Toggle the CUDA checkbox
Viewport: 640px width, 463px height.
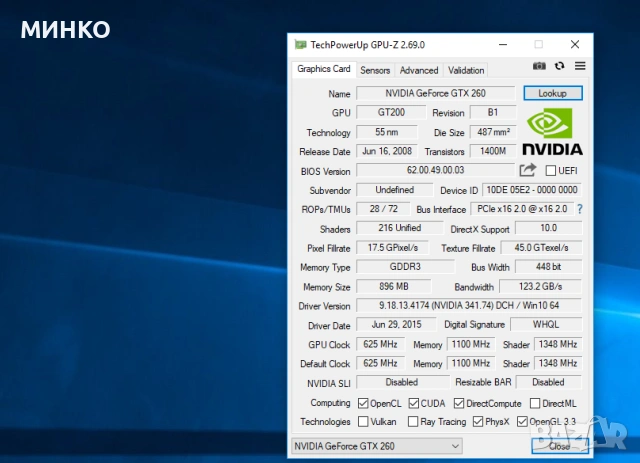tap(413, 403)
